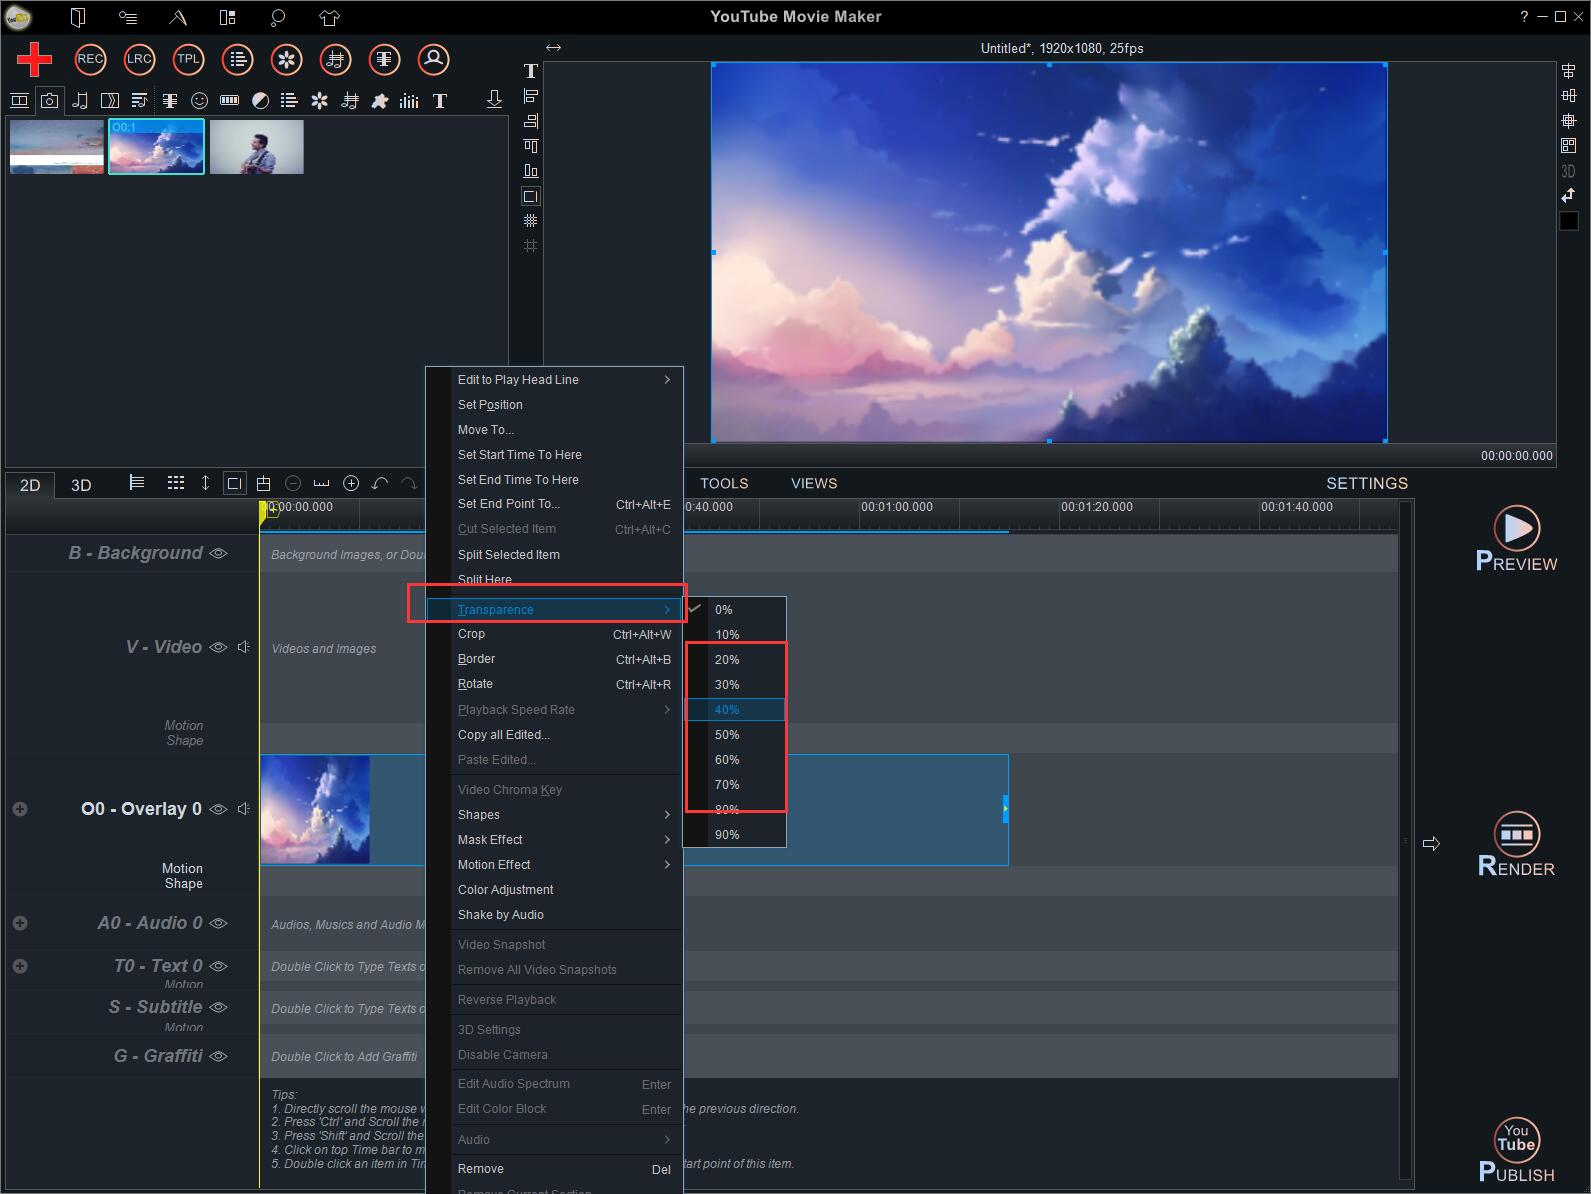Open the TPL template tool
Image resolution: width=1591 pixels, height=1194 pixels.
[188, 59]
